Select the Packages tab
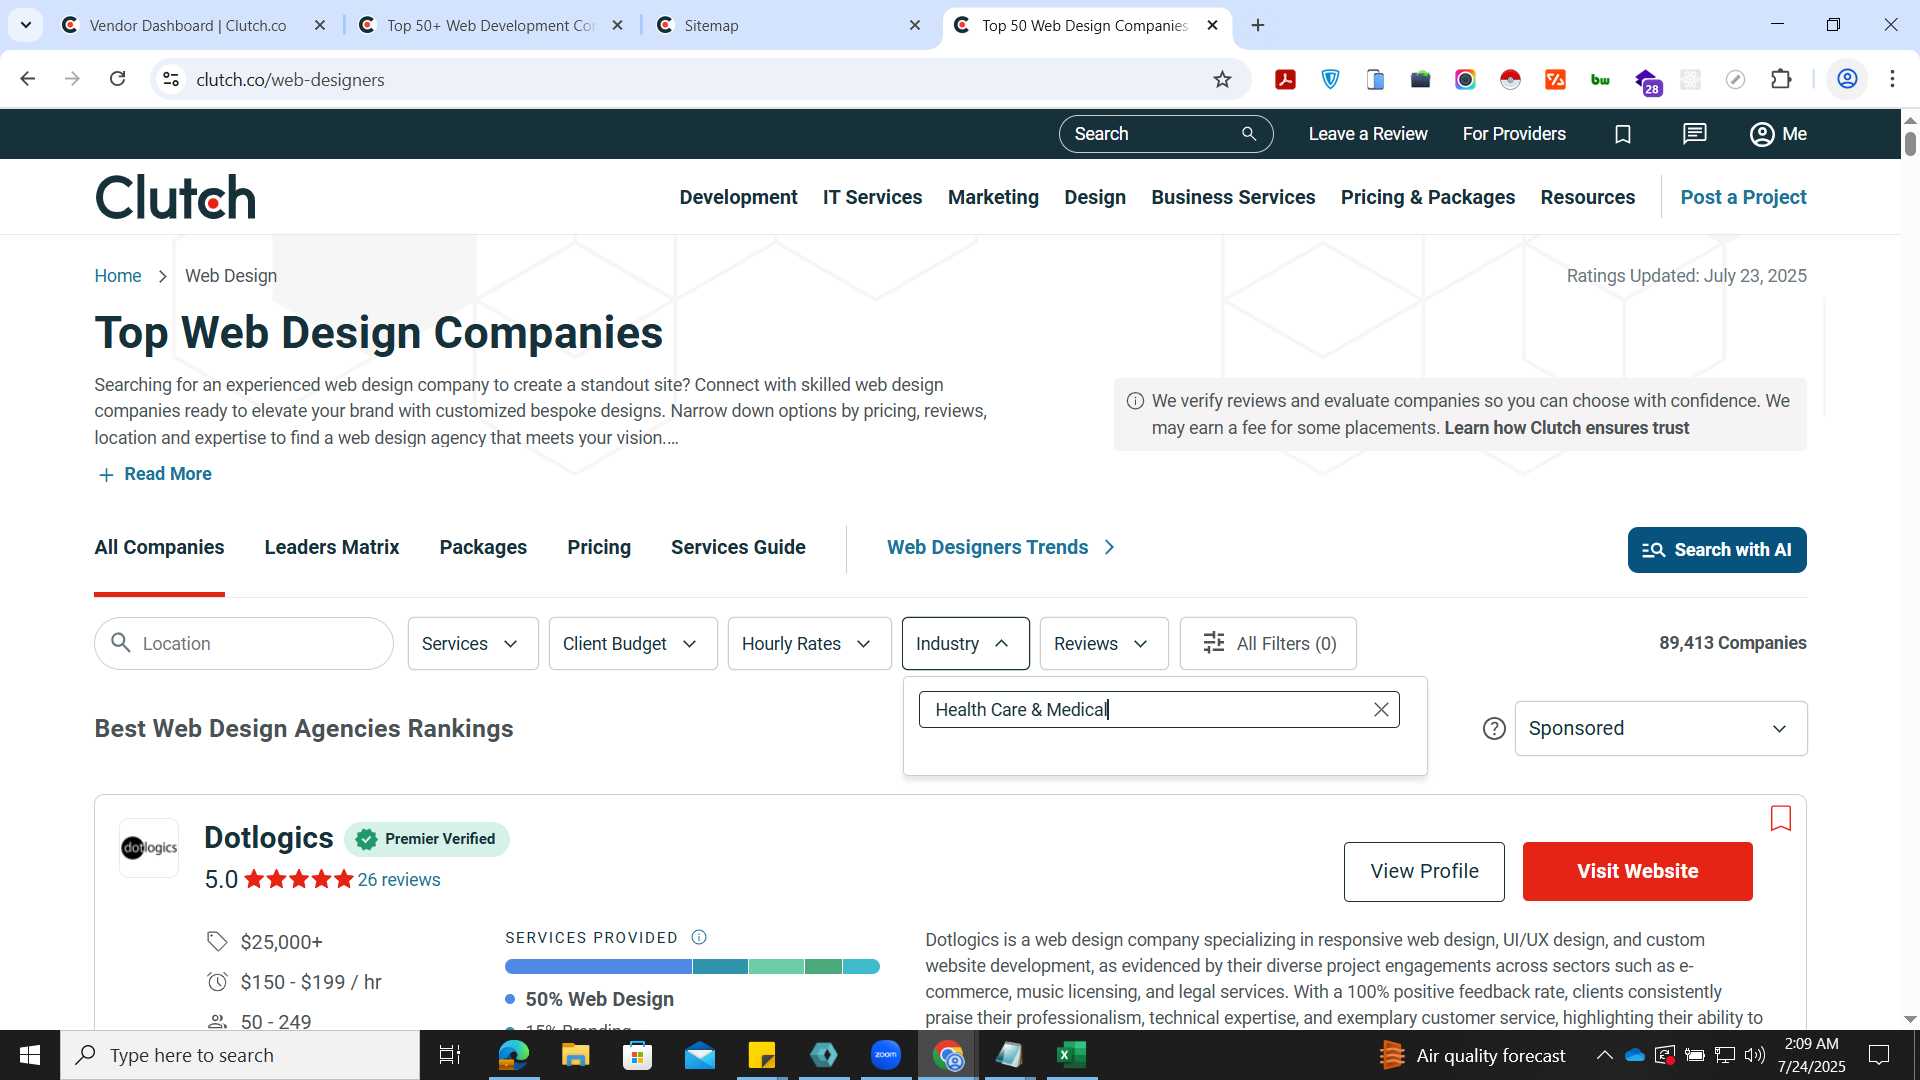Screen dimensions: 1920x1080 tap(483, 548)
